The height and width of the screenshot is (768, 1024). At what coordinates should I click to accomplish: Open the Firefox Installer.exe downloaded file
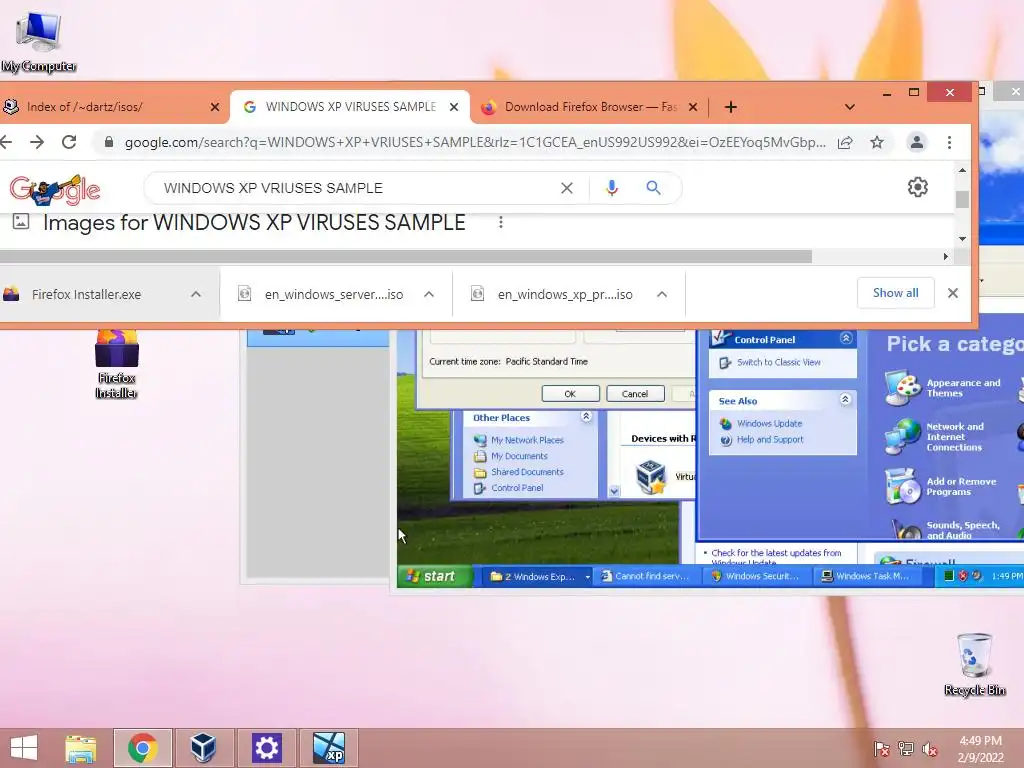click(87, 295)
